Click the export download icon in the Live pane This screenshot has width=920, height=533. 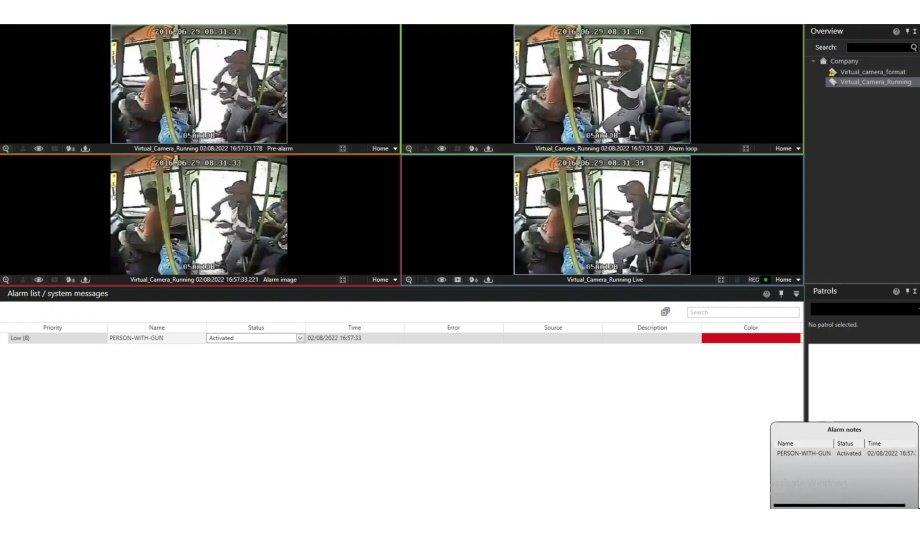(488, 280)
